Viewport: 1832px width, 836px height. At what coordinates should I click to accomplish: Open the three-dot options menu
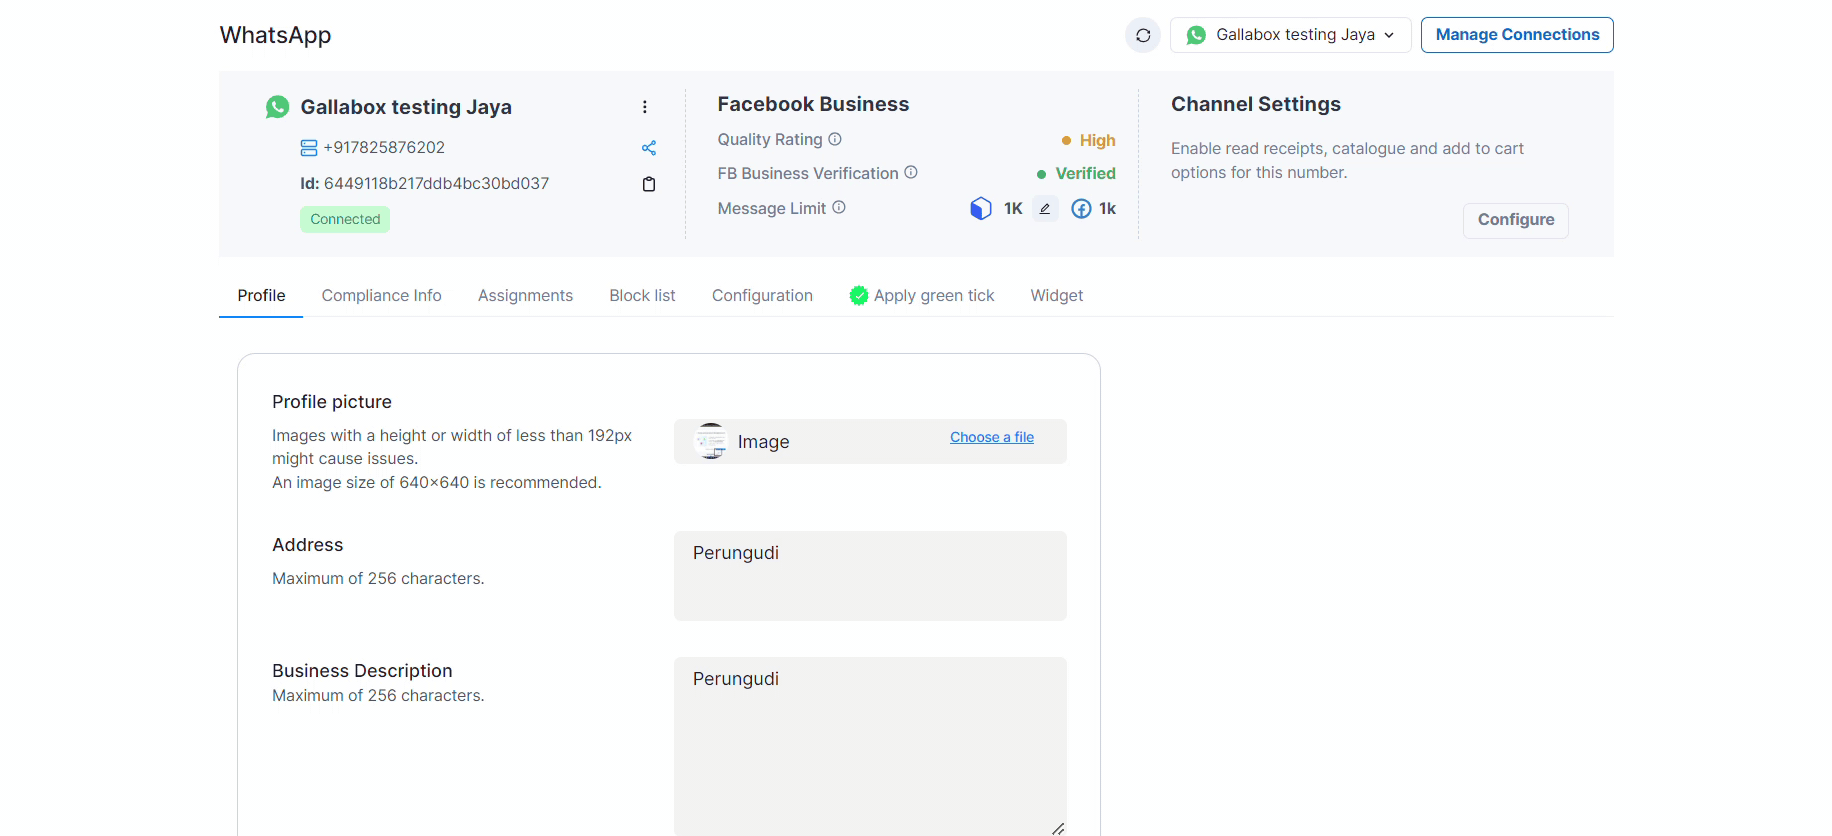[x=645, y=107]
